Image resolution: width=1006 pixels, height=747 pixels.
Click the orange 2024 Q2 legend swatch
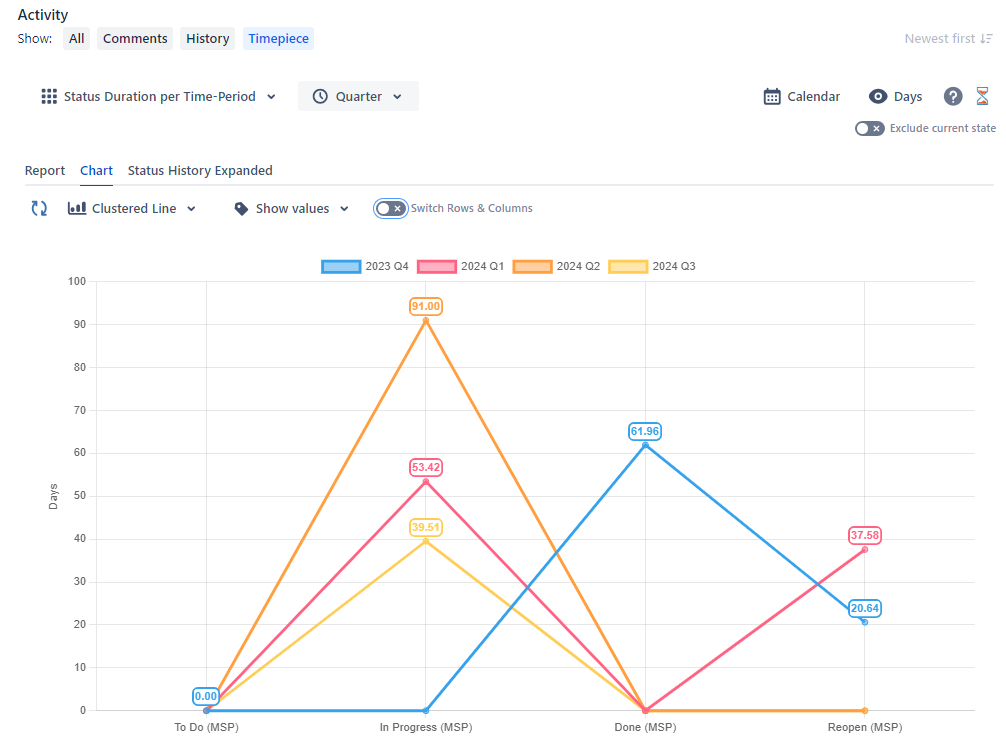point(532,265)
